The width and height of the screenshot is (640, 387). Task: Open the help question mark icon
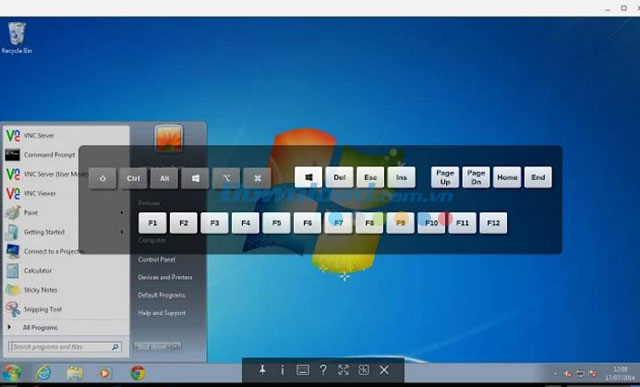coord(323,370)
